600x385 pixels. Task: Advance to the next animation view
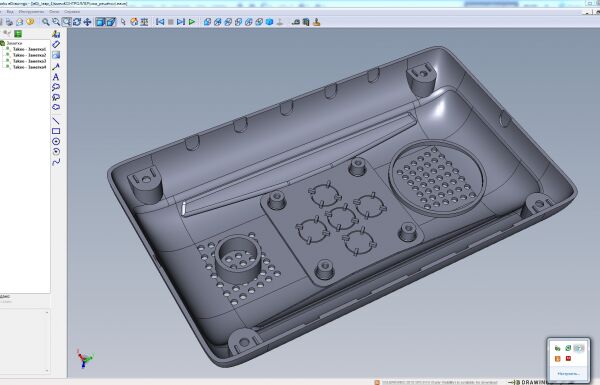[181, 22]
